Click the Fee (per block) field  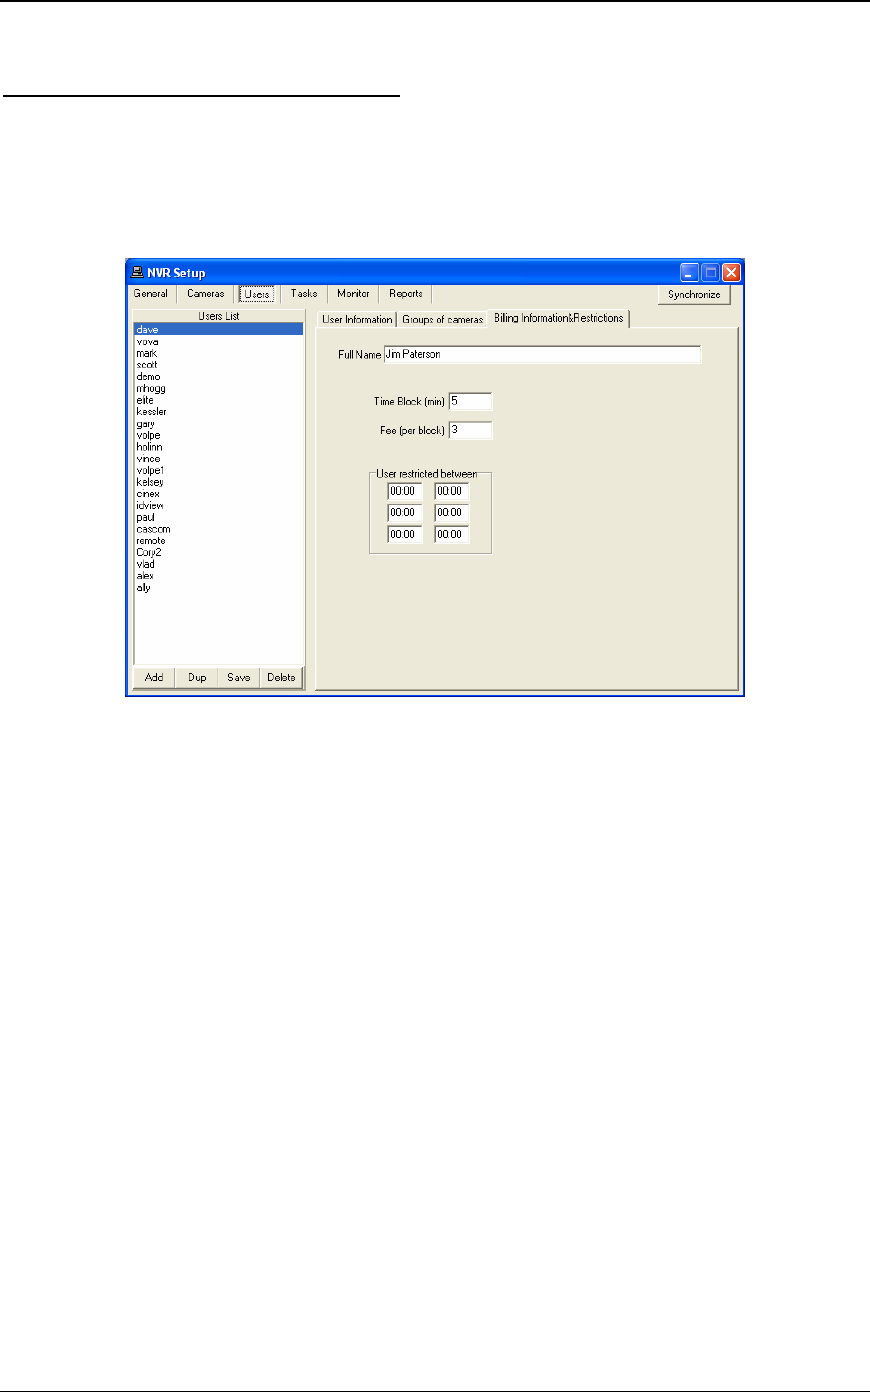click(x=471, y=431)
